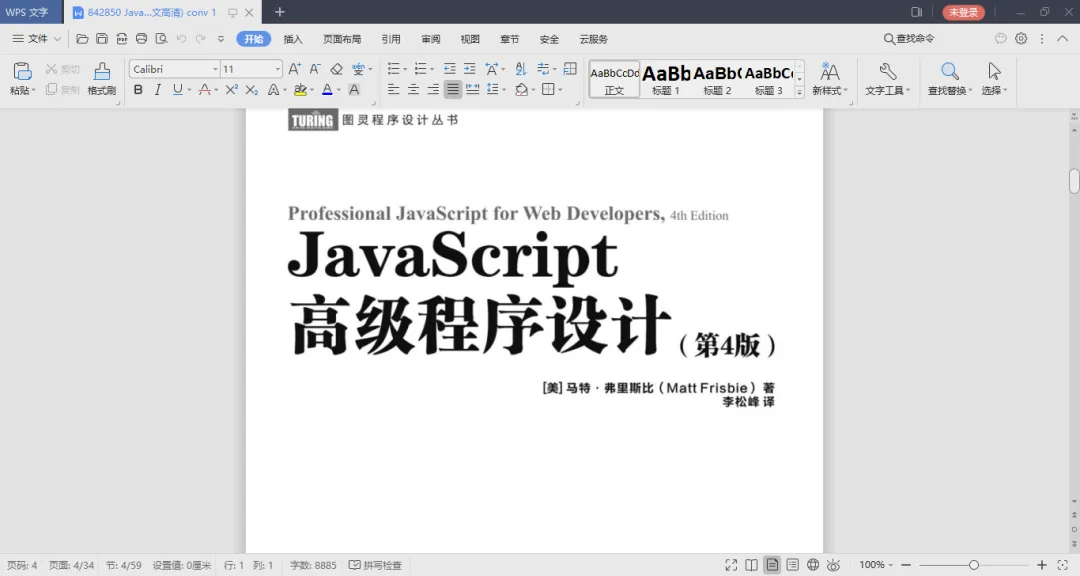Toggle bold formatting
The height and width of the screenshot is (576, 1080).
[138, 90]
